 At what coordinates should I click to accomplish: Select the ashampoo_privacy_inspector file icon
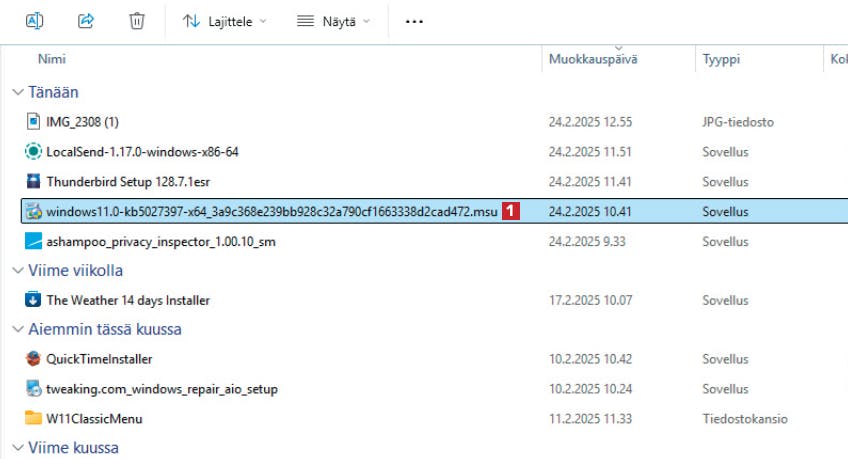33,241
